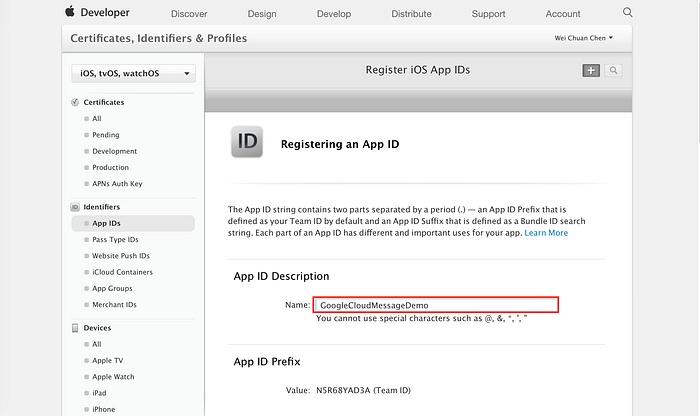The width and height of the screenshot is (700, 416).
Task: Select All under Certificates
Action: click(x=97, y=119)
